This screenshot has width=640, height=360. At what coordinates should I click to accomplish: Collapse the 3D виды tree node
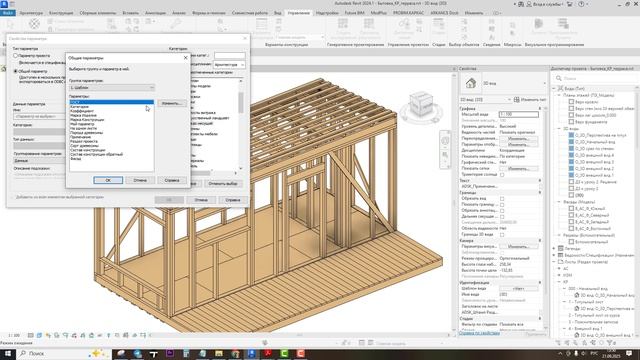[559, 129]
